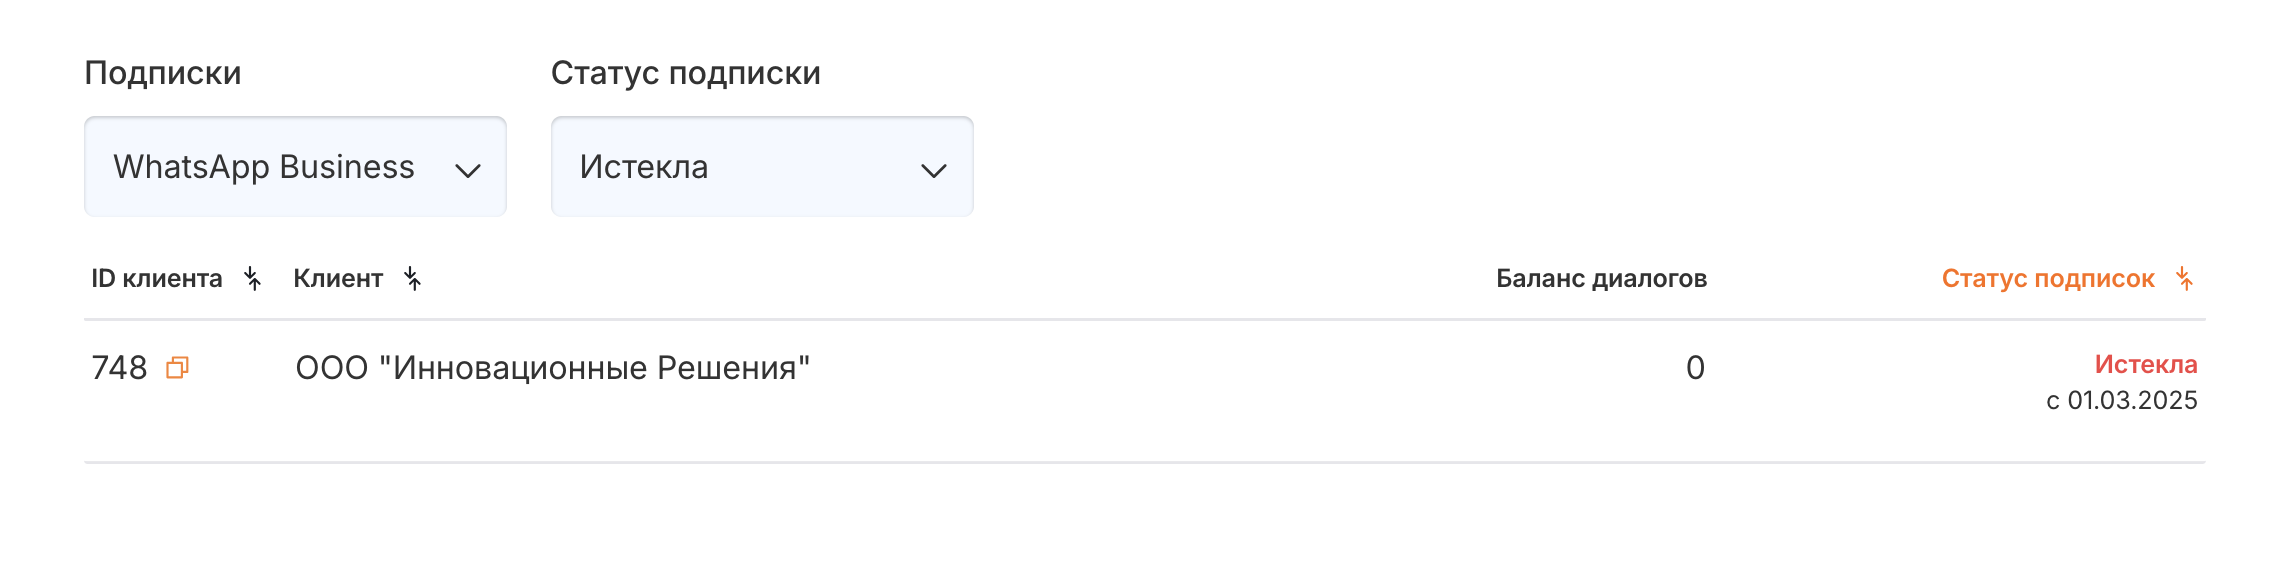Click the chevron in the Истекла status selector
Viewport: 2290px width, 570px height.
[x=933, y=170]
